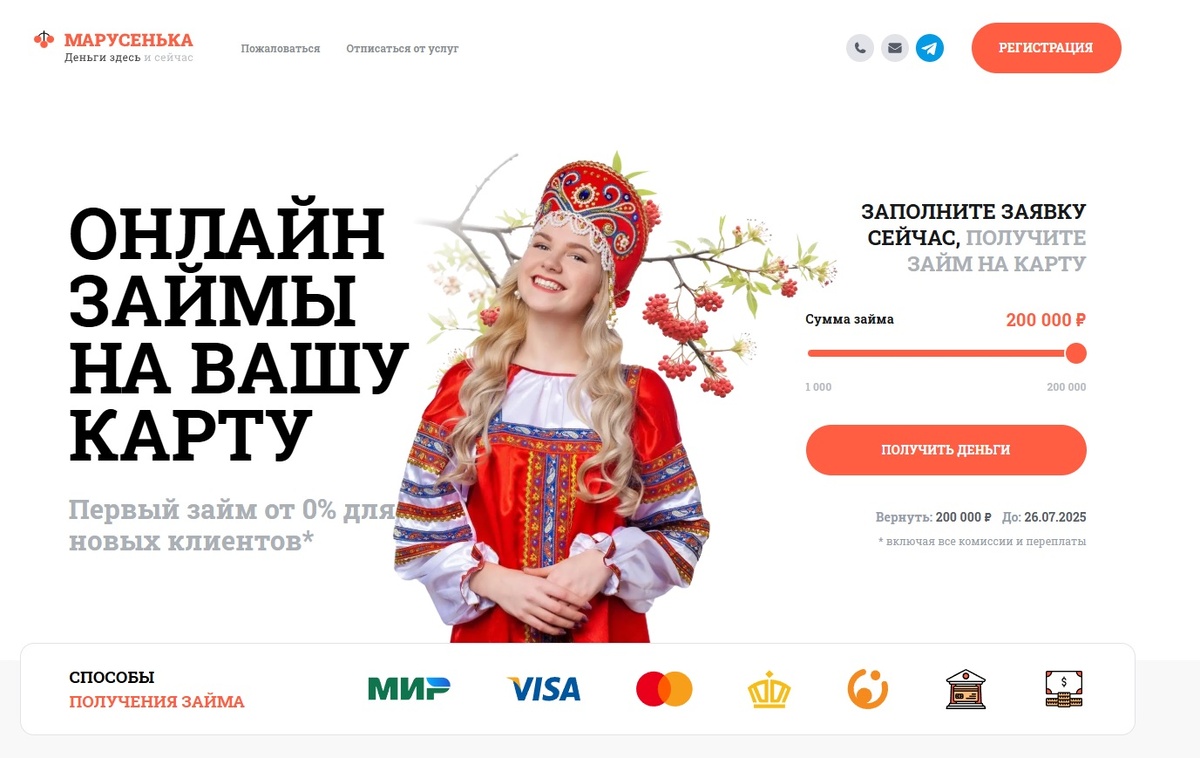Open the Пожаловаться menu link

280,48
